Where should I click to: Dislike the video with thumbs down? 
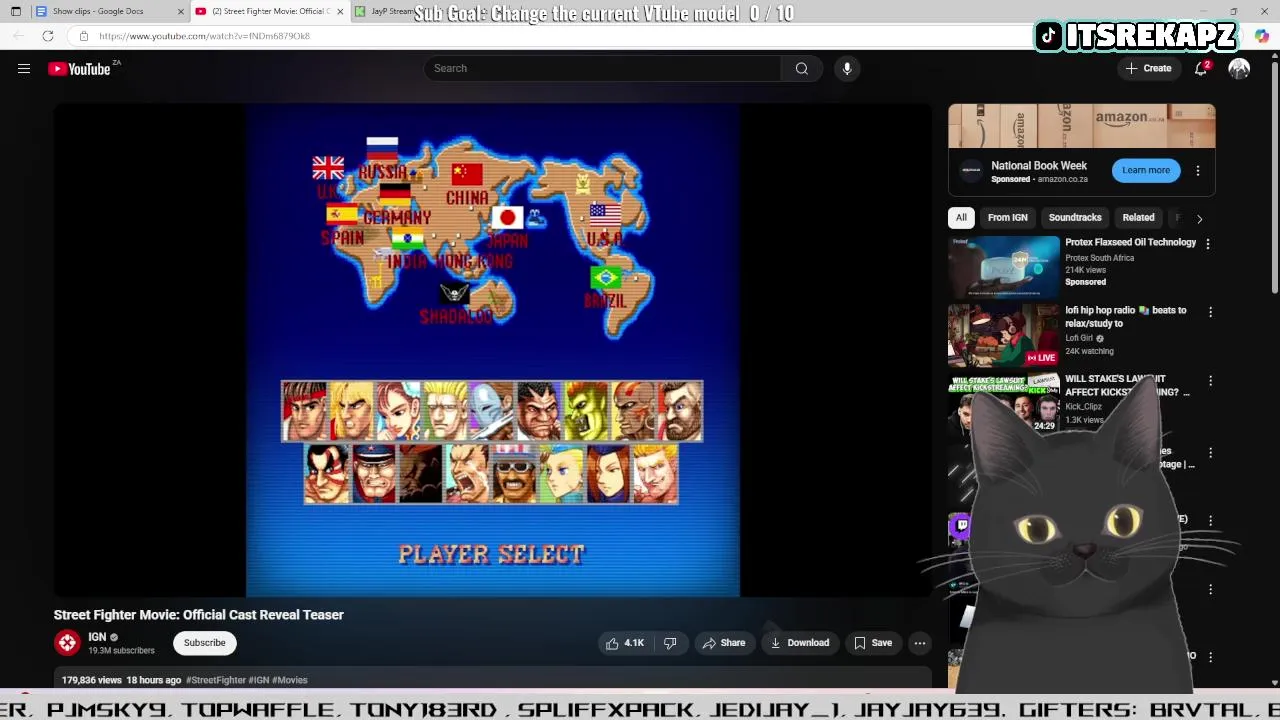(670, 643)
